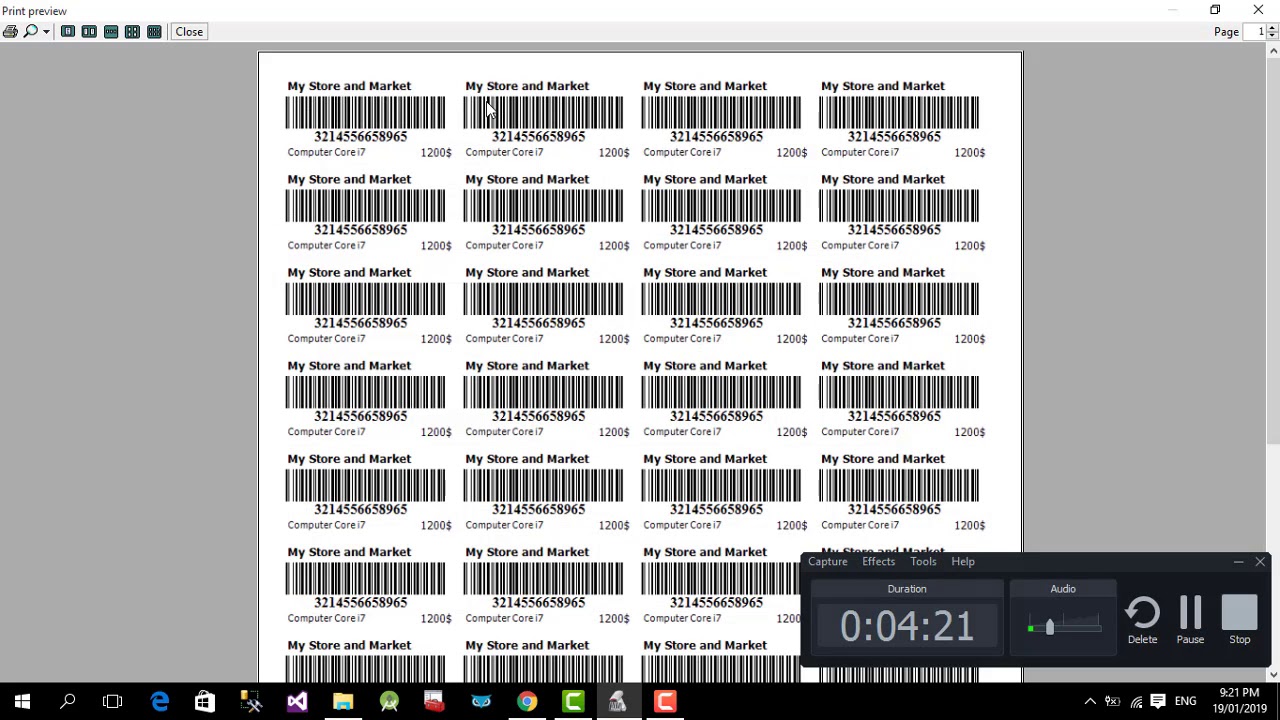The height and width of the screenshot is (720, 1280).
Task: Open the taskbar clock showing 9:21 PM
Action: (x=1239, y=701)
